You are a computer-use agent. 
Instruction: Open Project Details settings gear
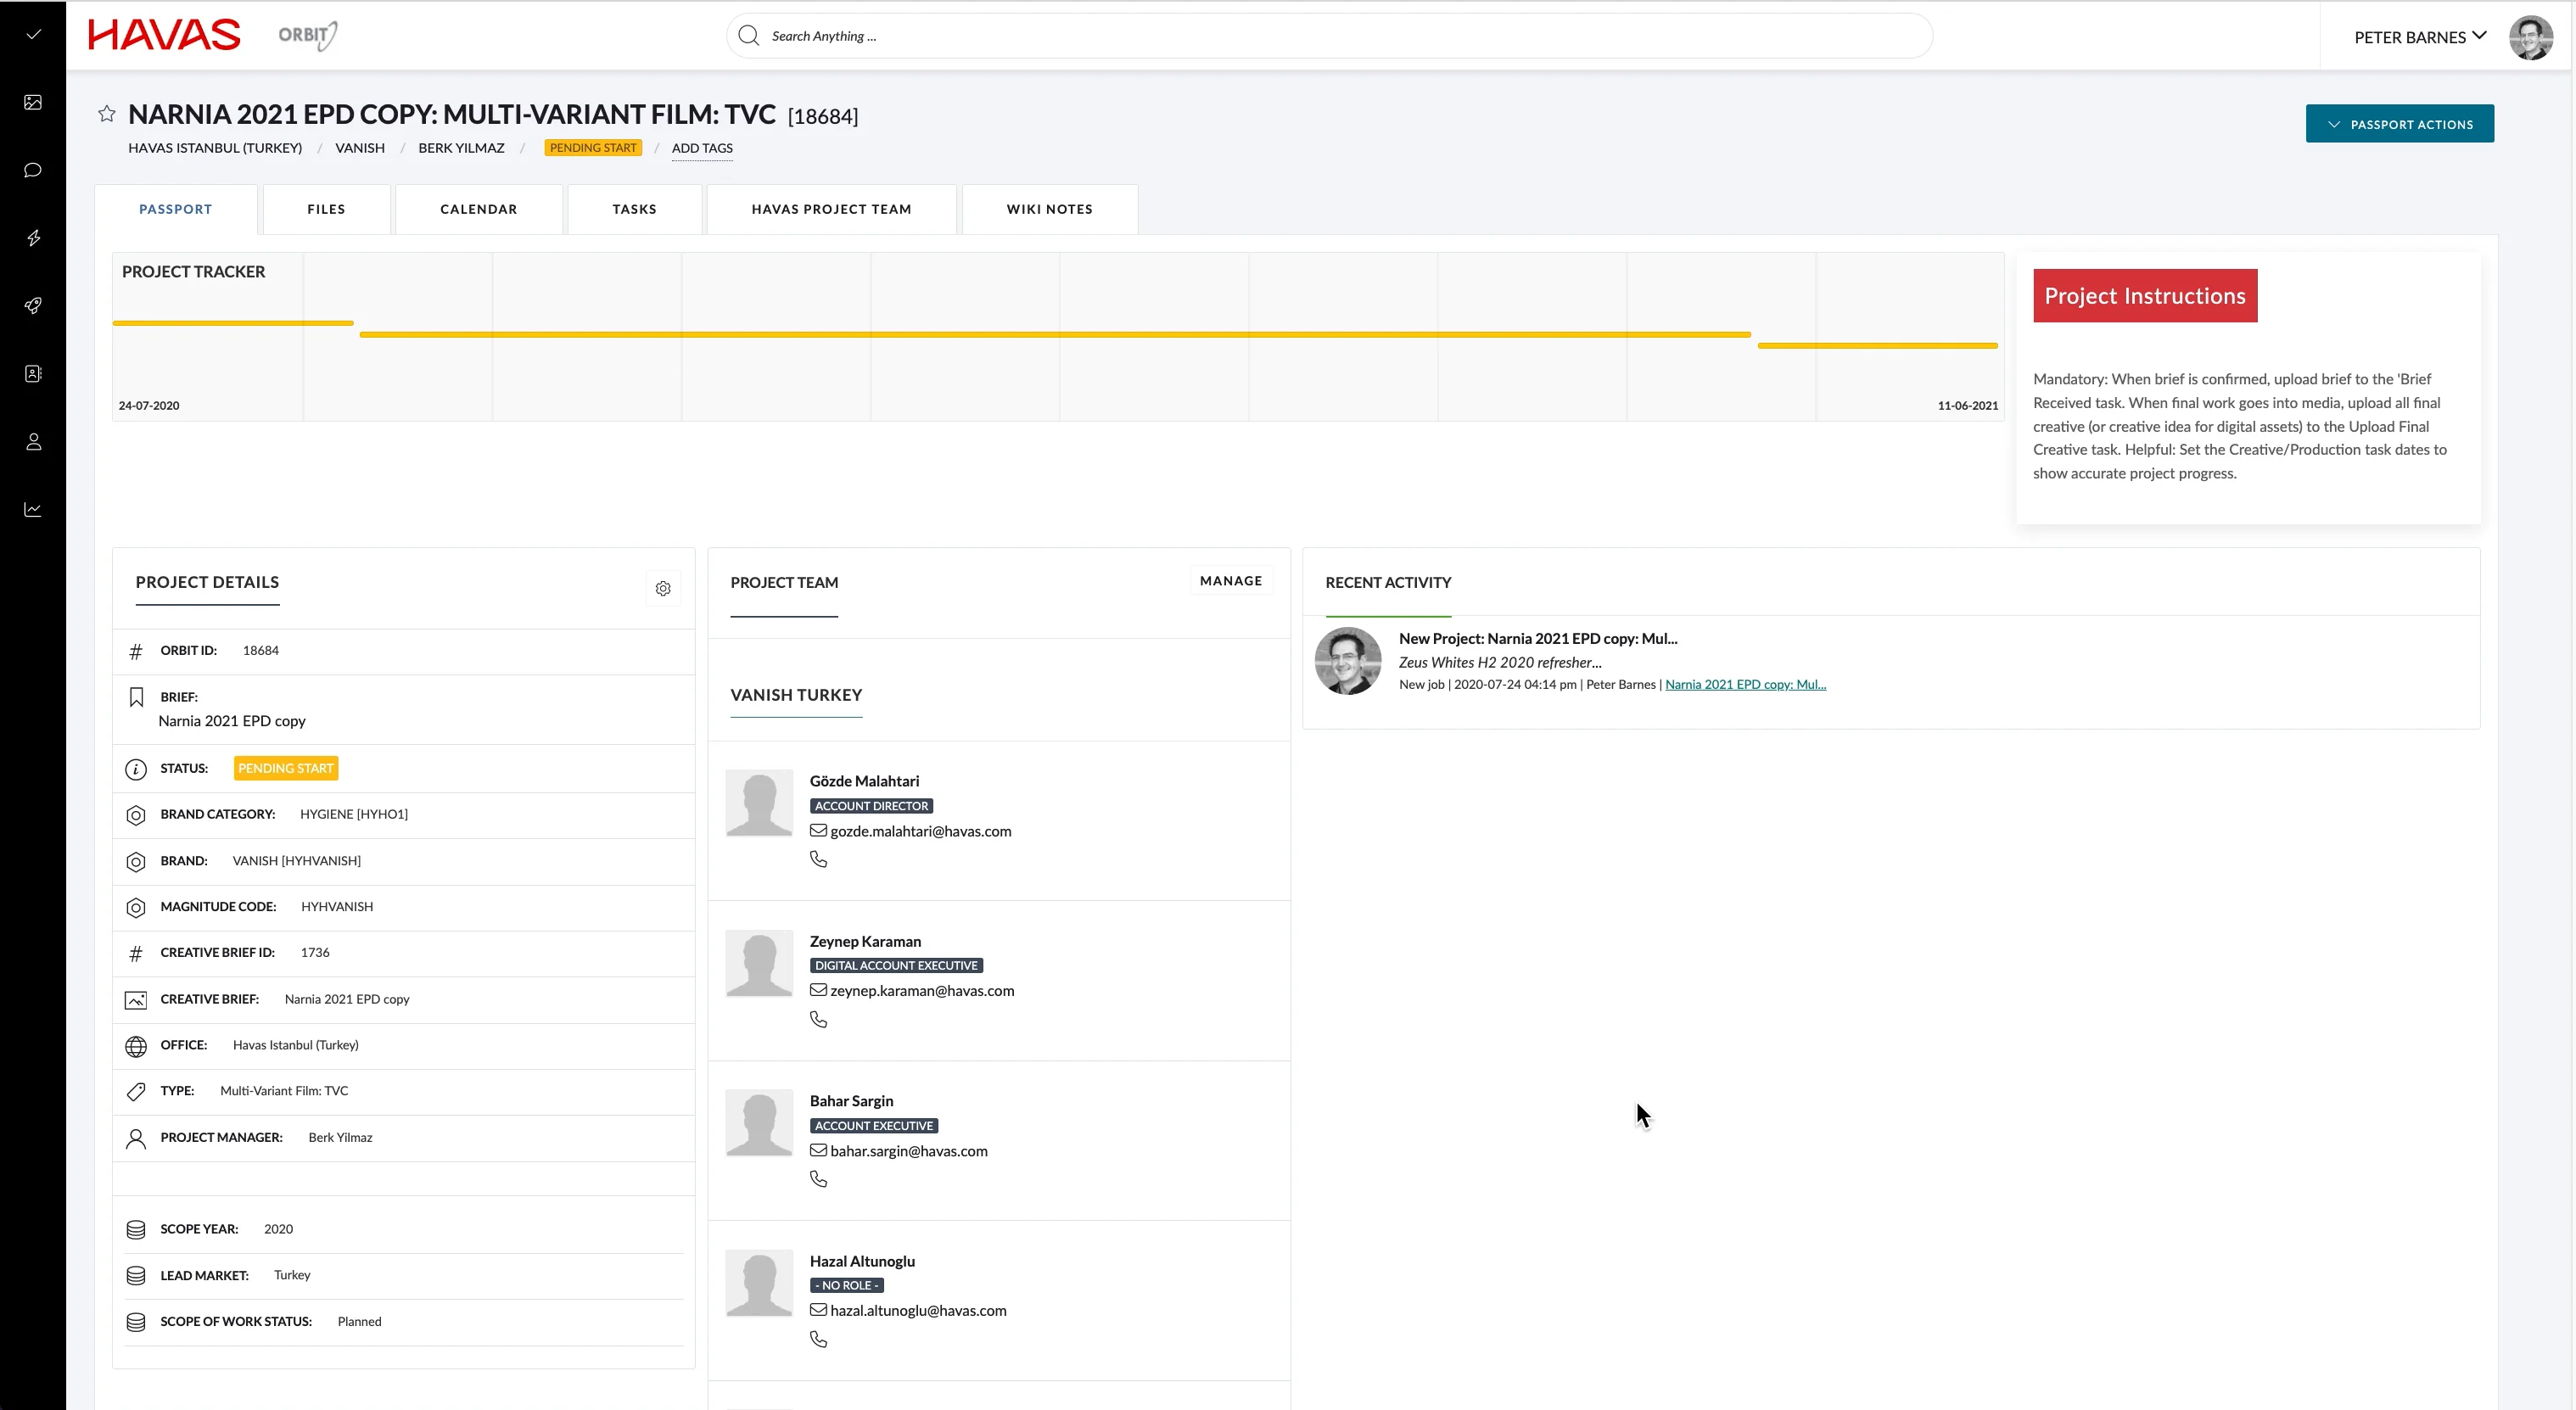coord(663,589)
